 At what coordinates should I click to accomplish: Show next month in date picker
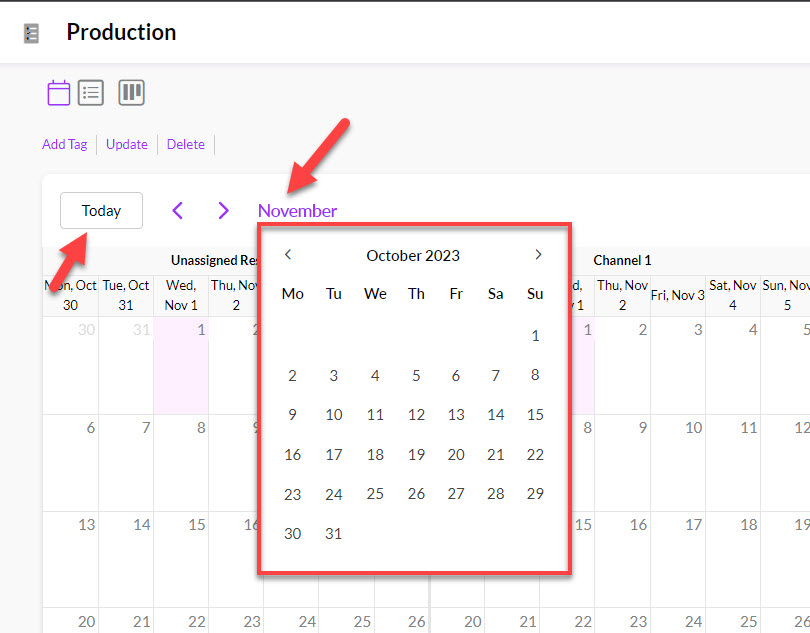pyautogui.click(x=538, y=254)
